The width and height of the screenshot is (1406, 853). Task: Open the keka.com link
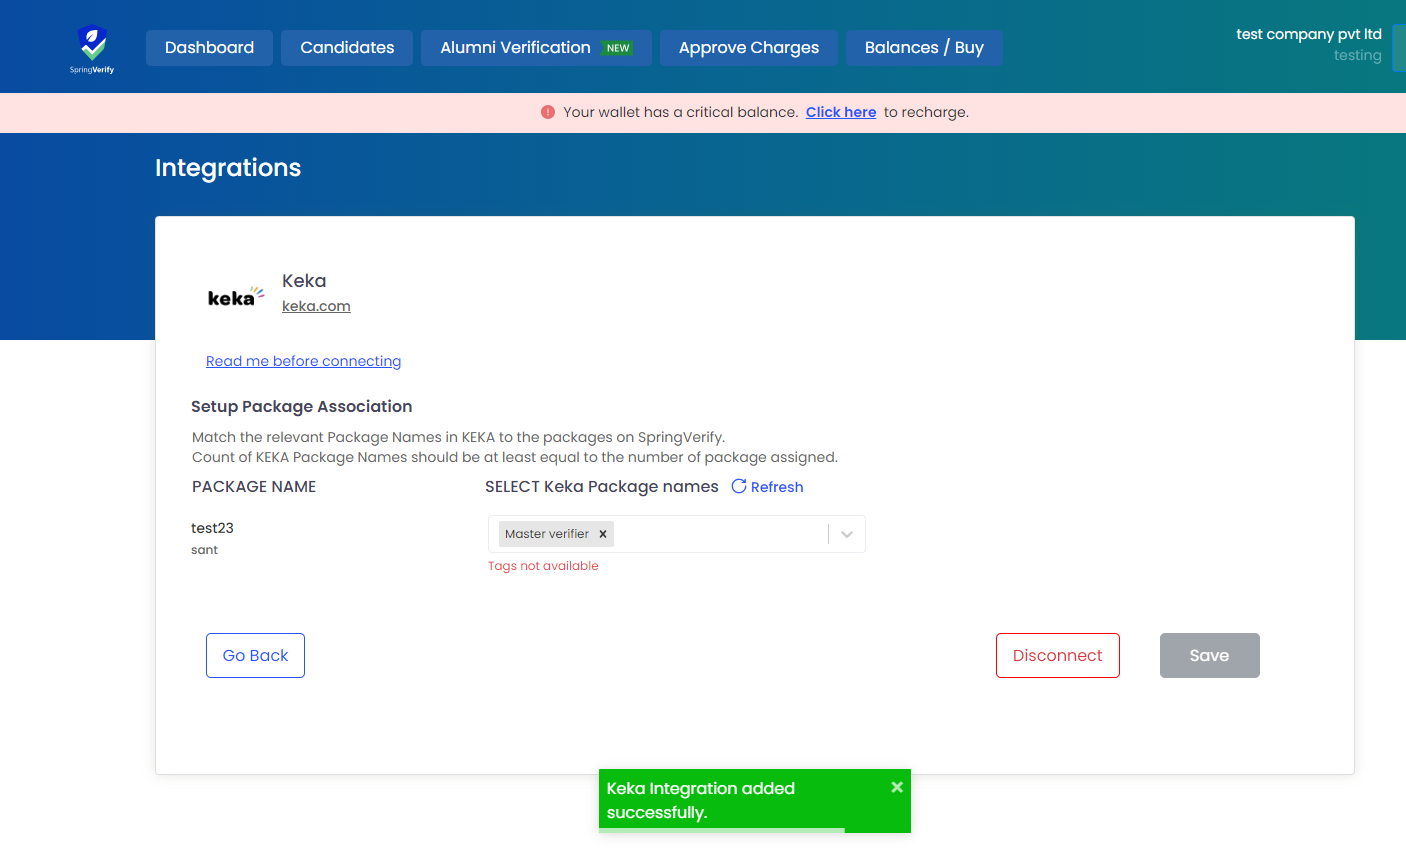[316, 306]
